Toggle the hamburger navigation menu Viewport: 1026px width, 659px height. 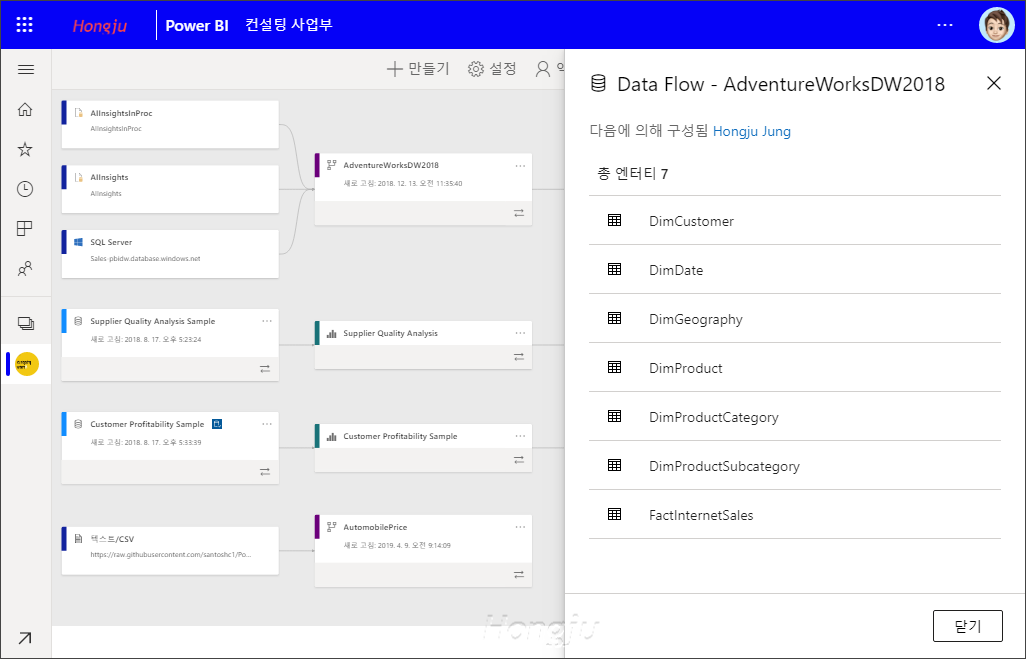pos(26,69)
